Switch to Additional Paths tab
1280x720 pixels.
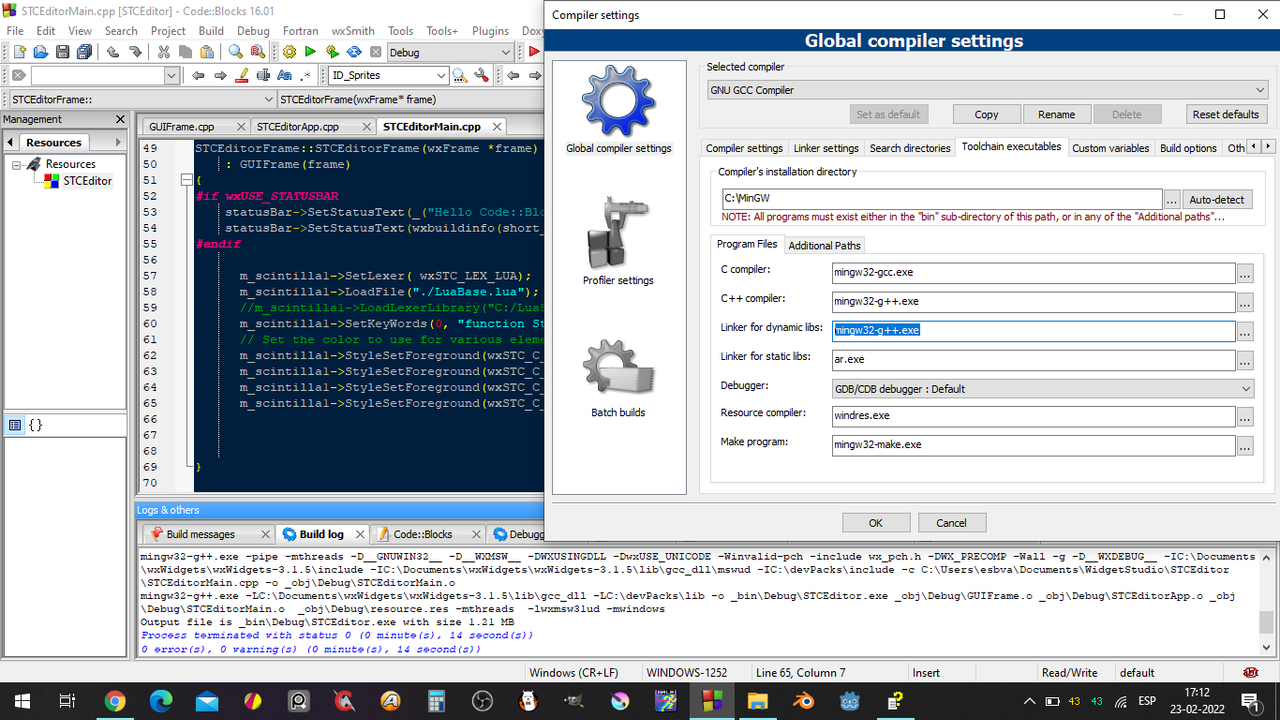click(824, 245)
